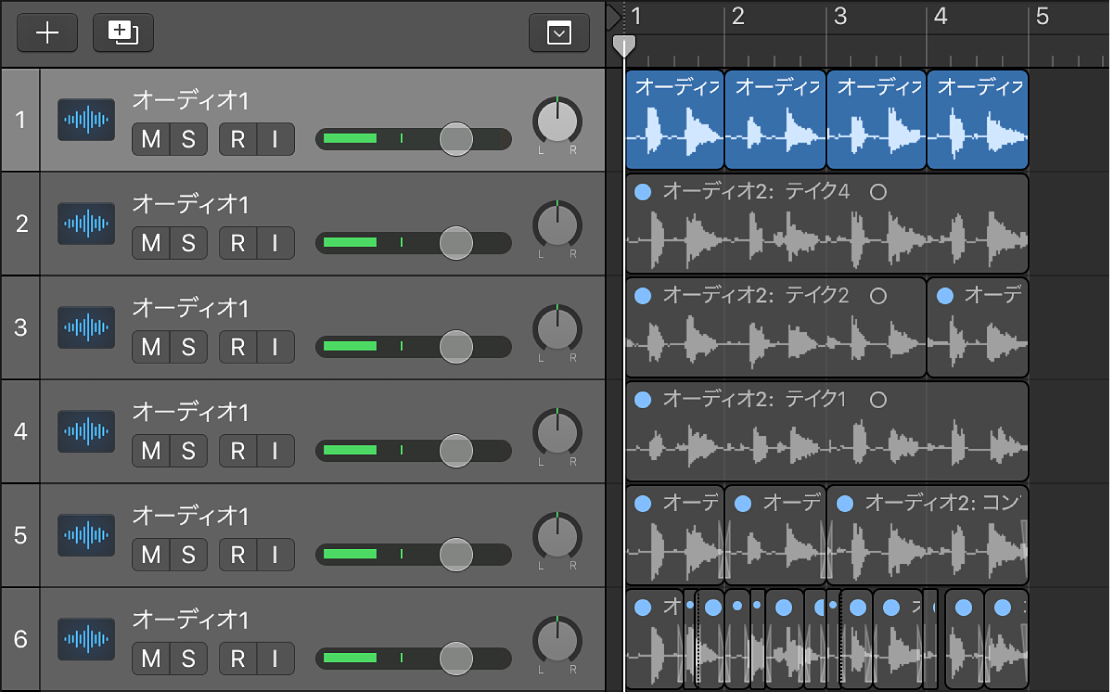Enable input monitoring on track 5
This screenshot has width=1112, height=694.
point(275,555)
